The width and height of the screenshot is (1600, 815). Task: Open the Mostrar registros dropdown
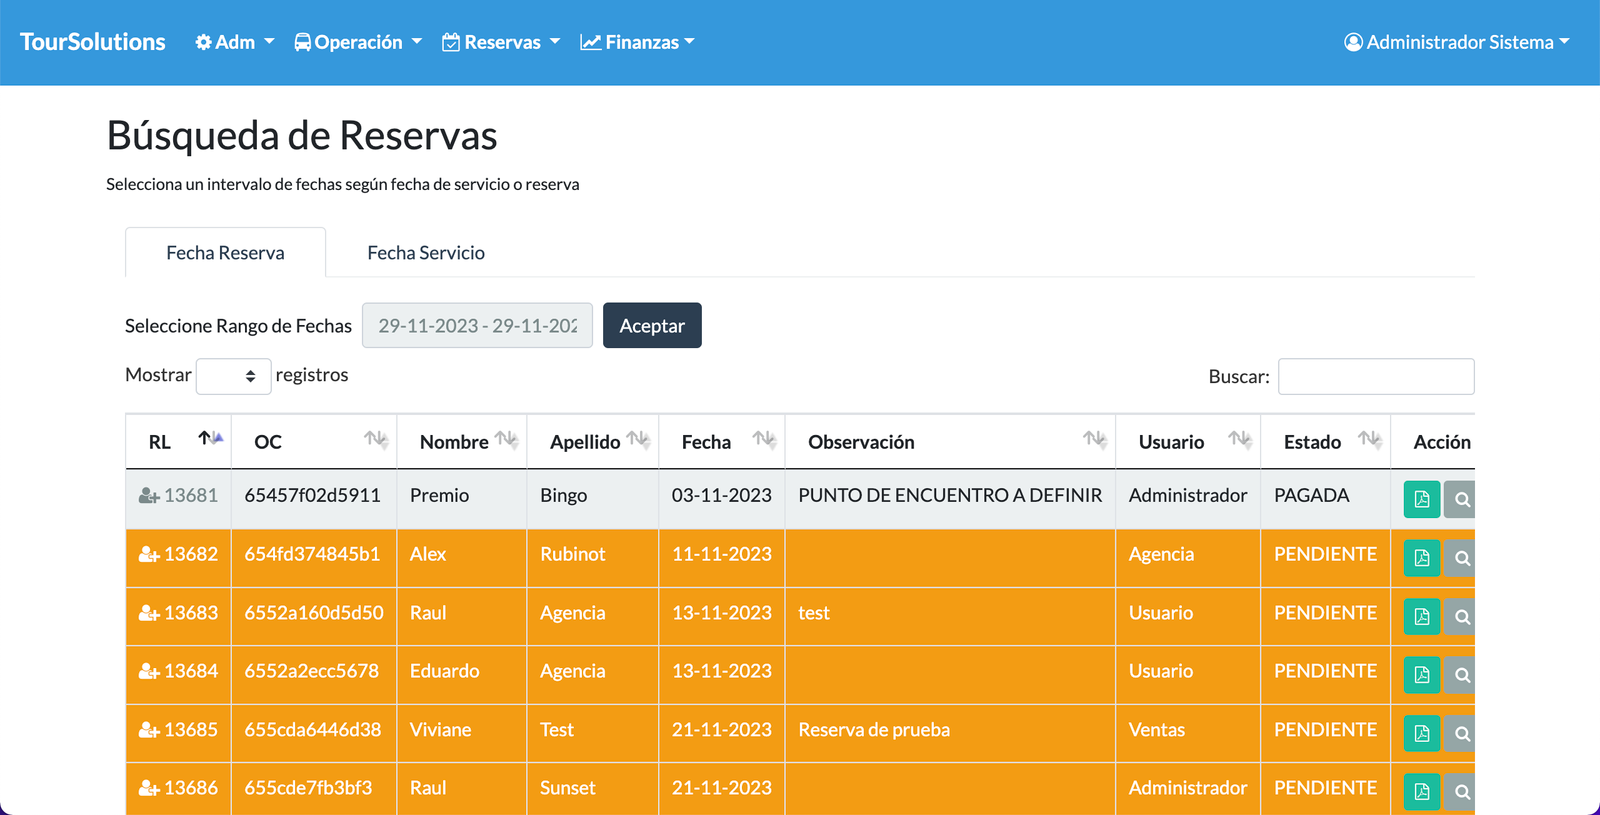point(233,376)
